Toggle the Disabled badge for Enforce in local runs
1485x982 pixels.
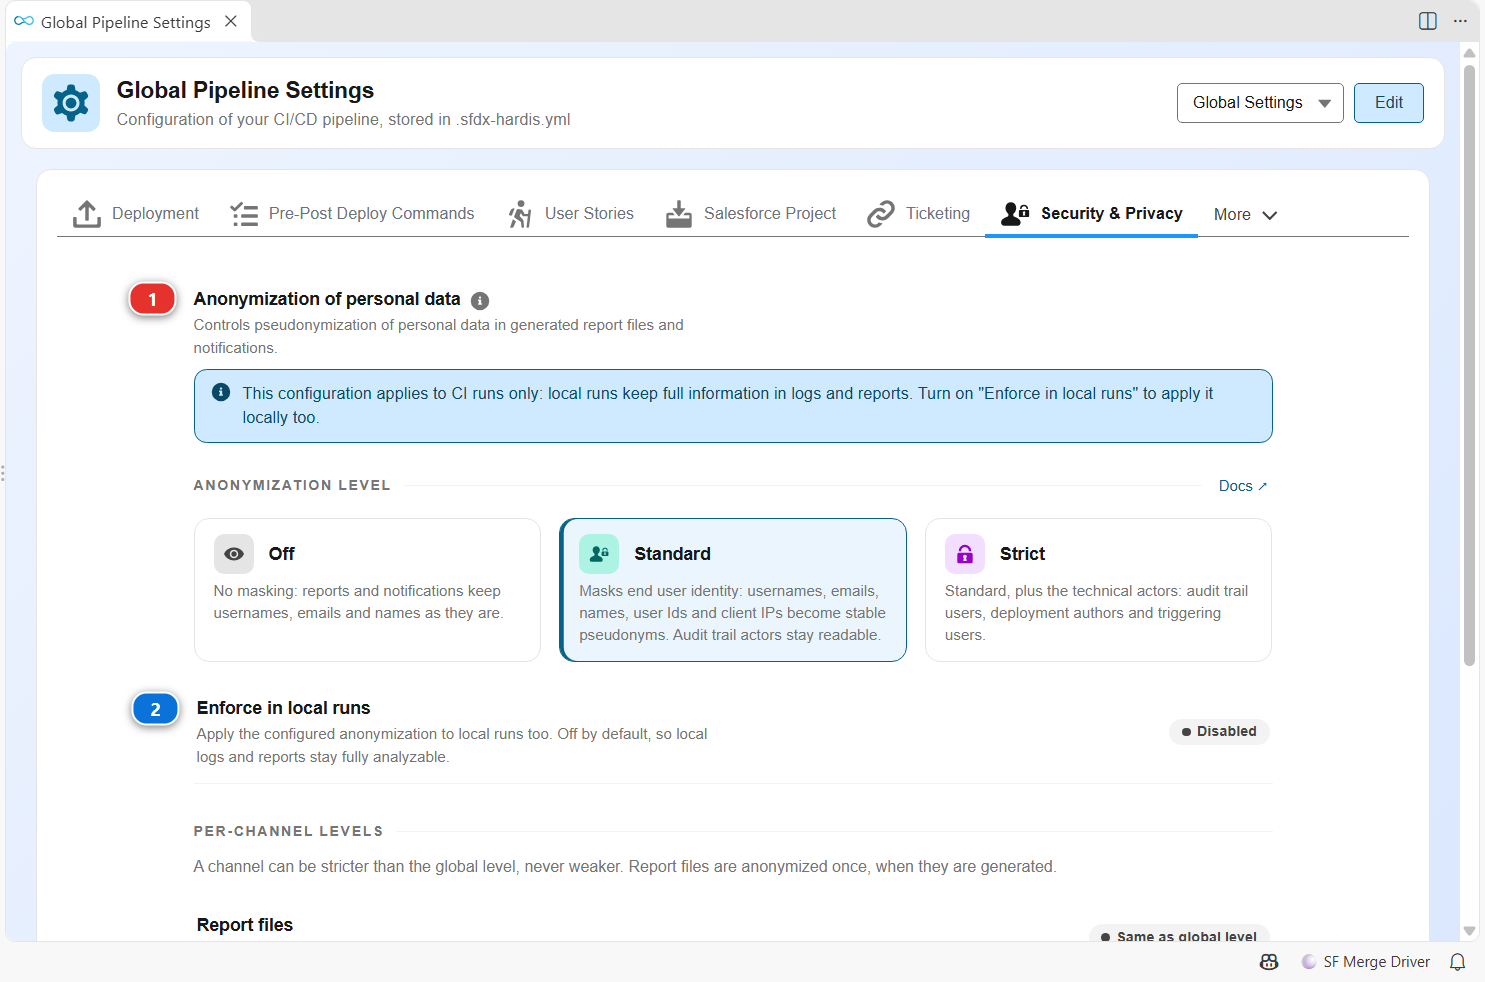1219,732
